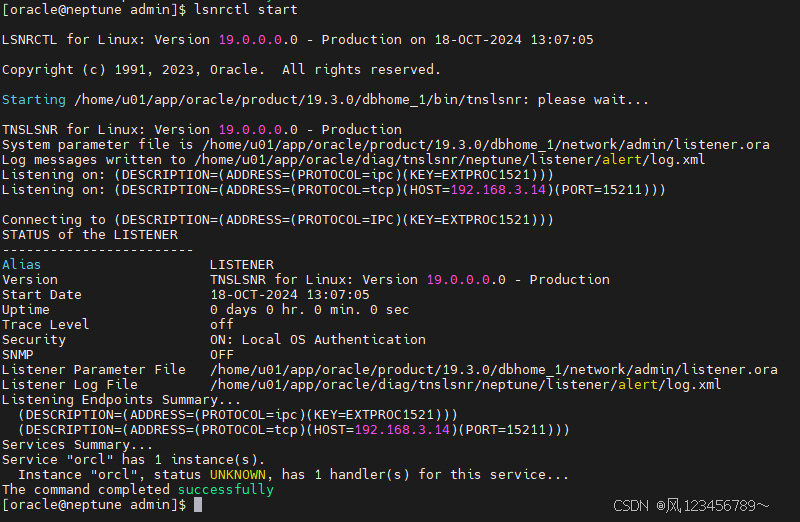Click the Oracle copyright line
This screenshot has height=522, width=800.
221,70
